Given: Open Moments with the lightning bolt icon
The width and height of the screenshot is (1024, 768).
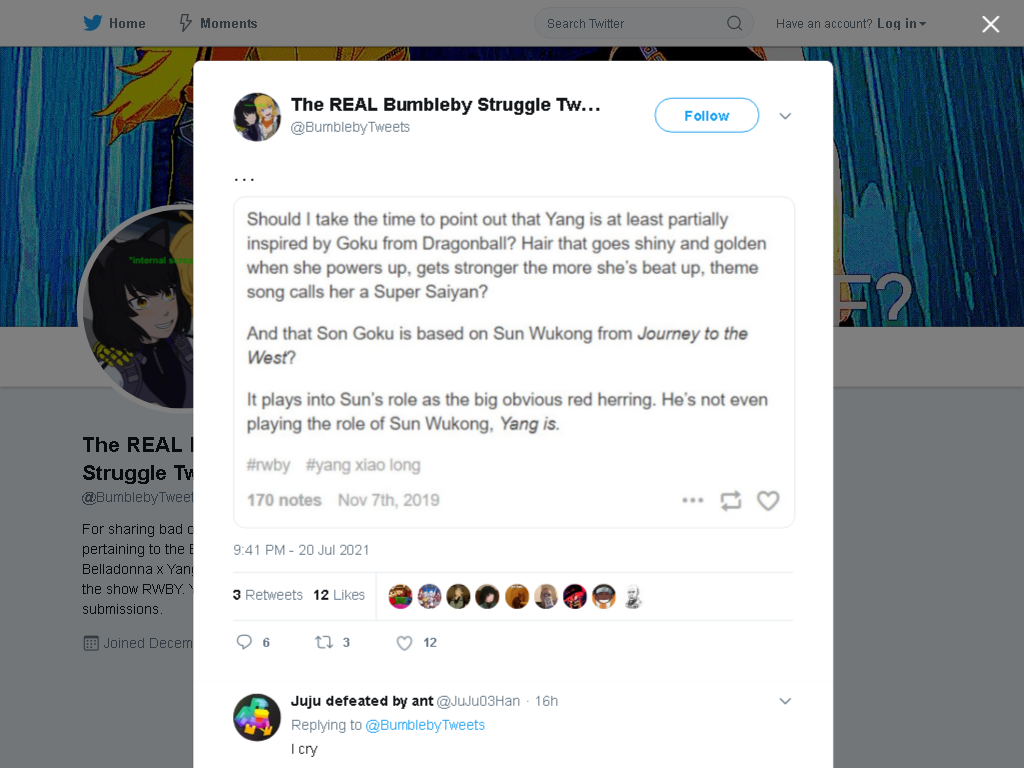Looking at the screenshot, I should (185, 23).
